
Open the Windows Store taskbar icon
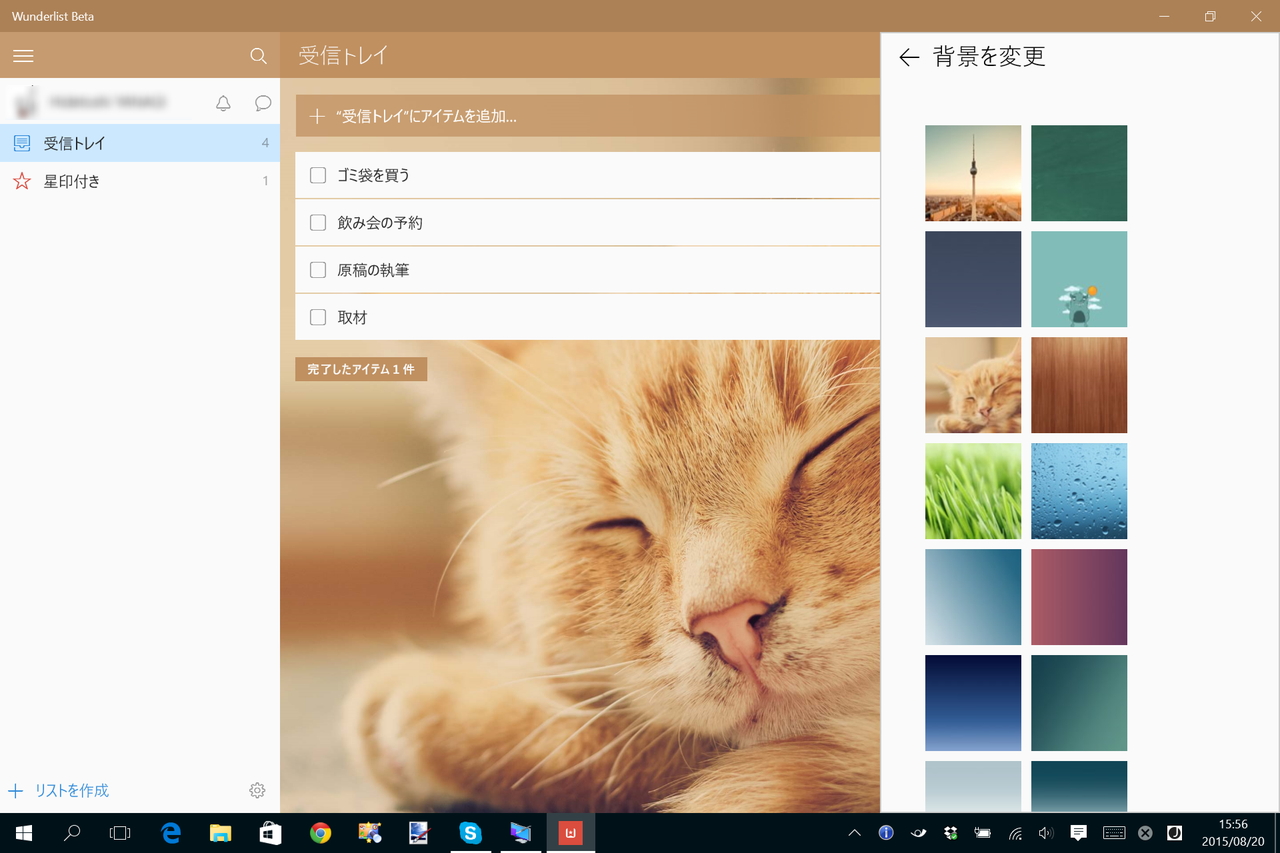270,832
